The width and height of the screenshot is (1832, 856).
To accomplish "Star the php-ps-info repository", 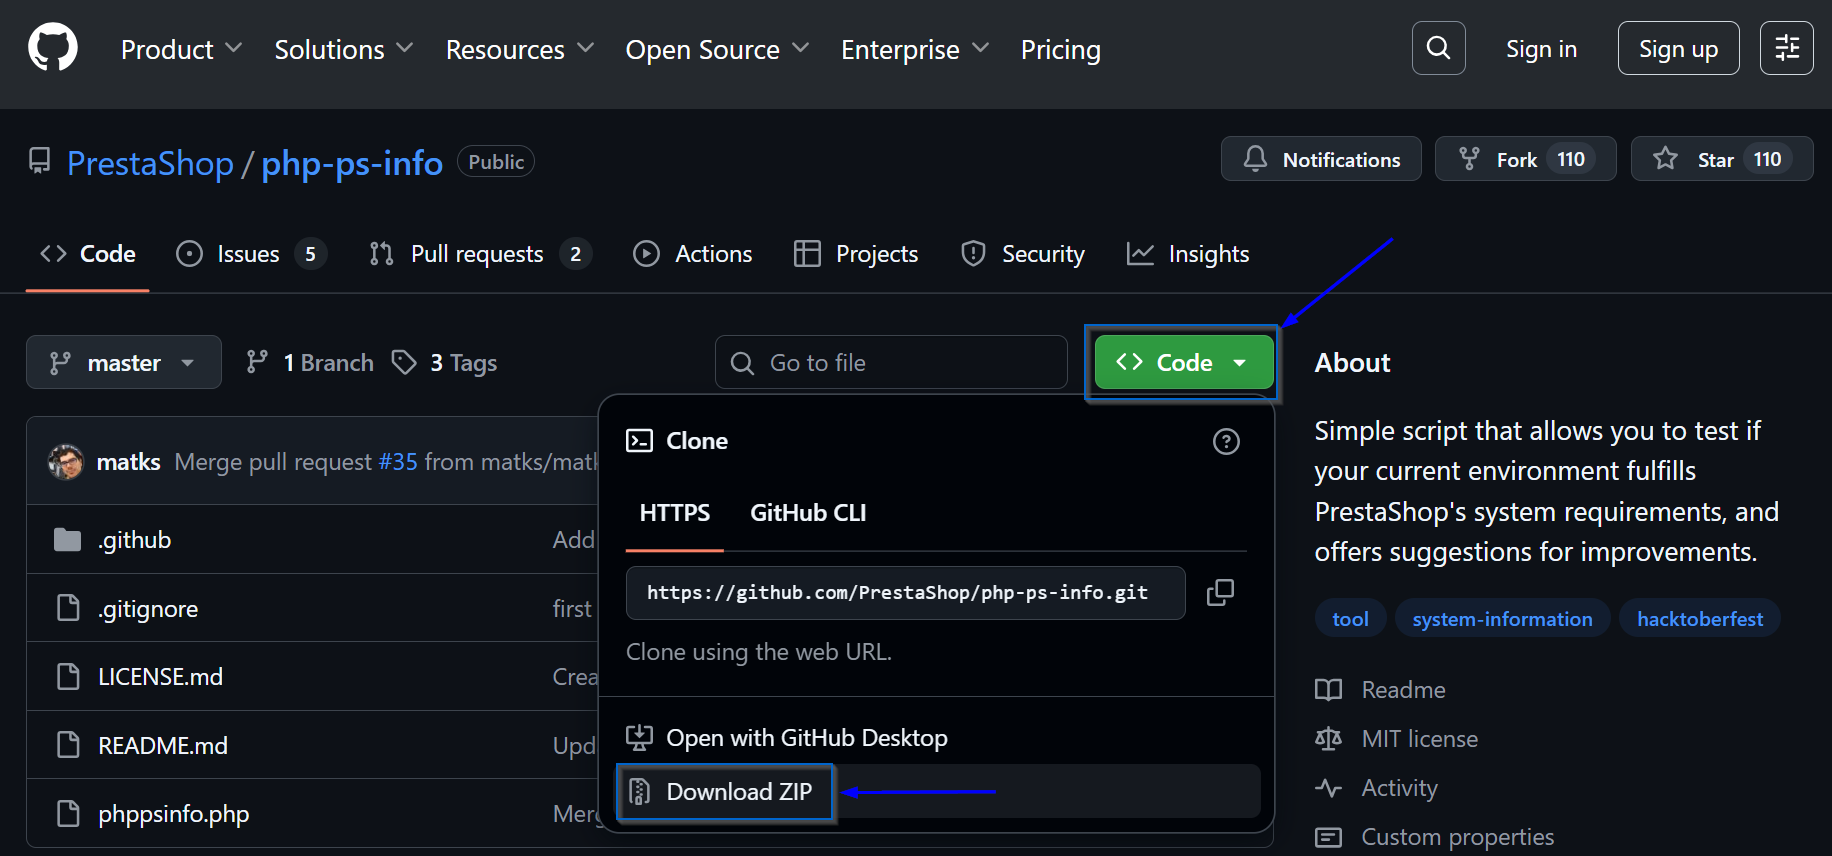I will coord(1699,160).
